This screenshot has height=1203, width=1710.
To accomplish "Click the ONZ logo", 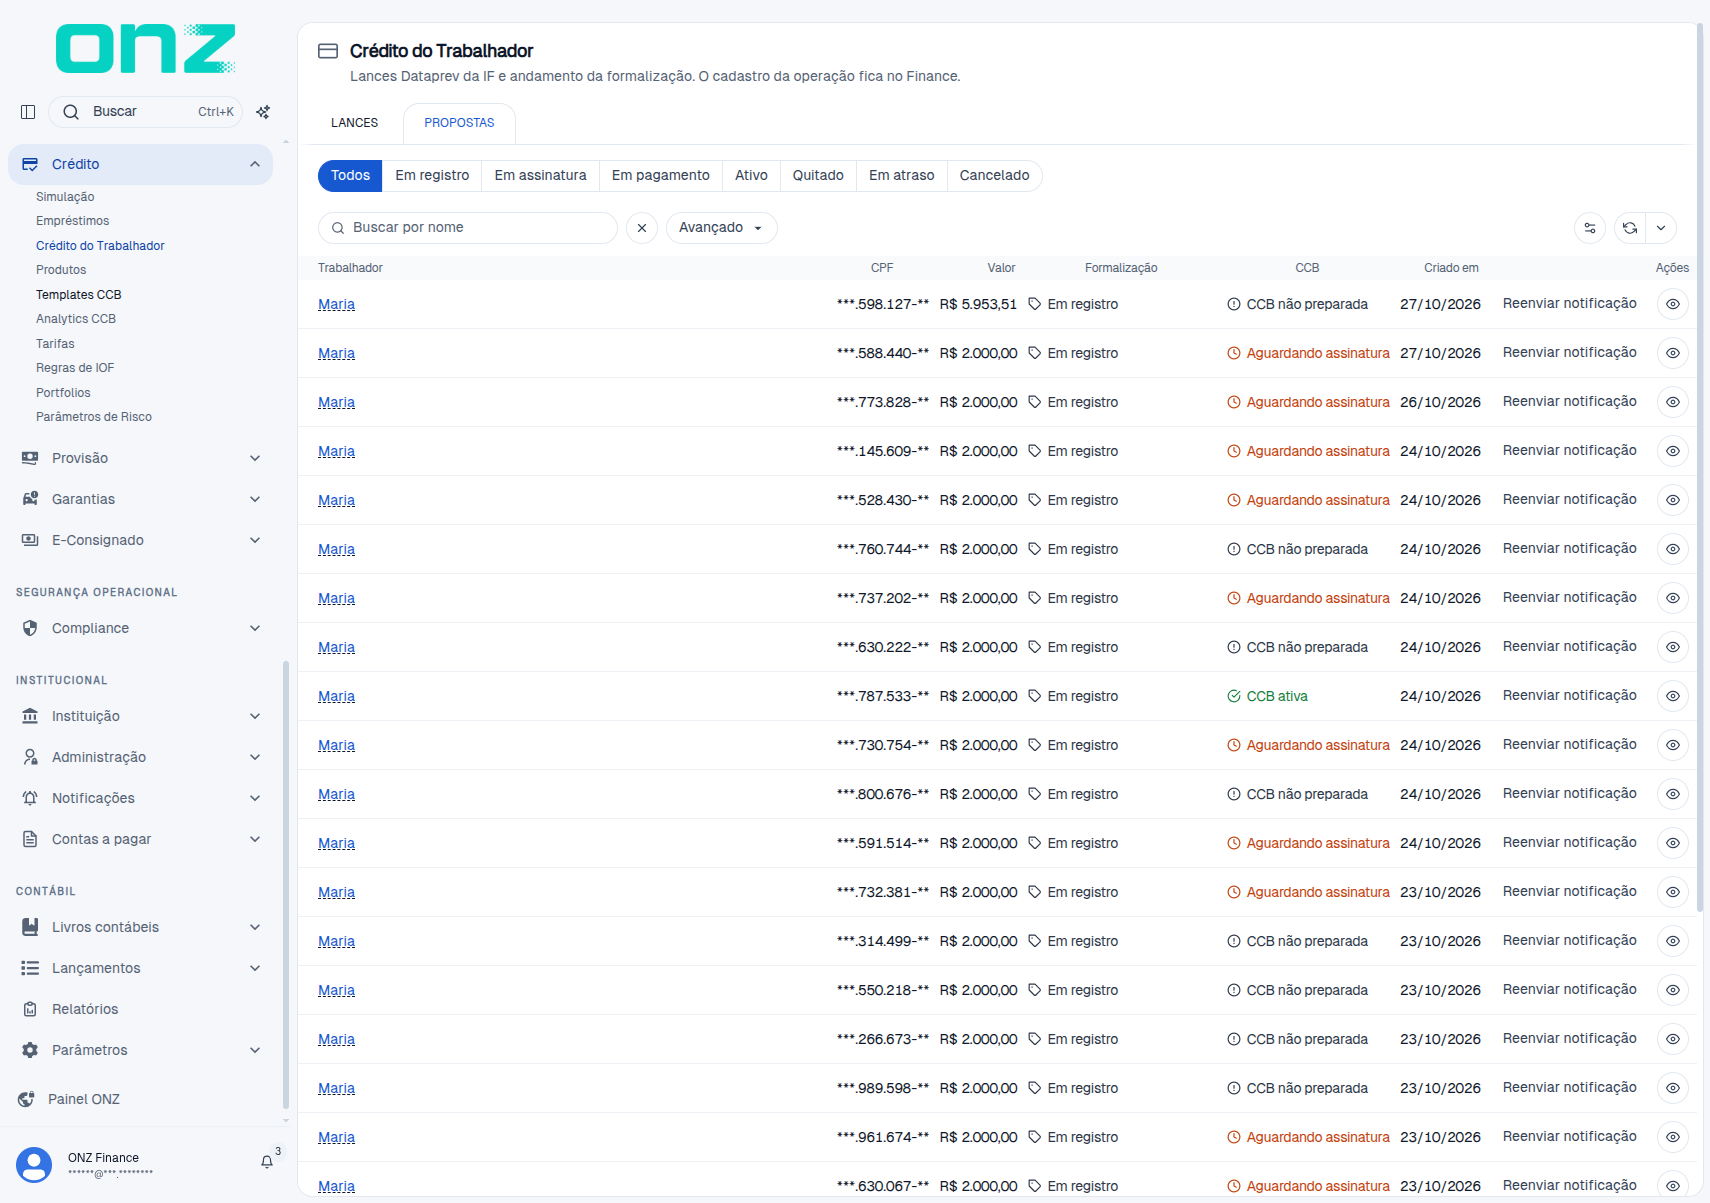I will pyautogui.click(x=146, y=49).
